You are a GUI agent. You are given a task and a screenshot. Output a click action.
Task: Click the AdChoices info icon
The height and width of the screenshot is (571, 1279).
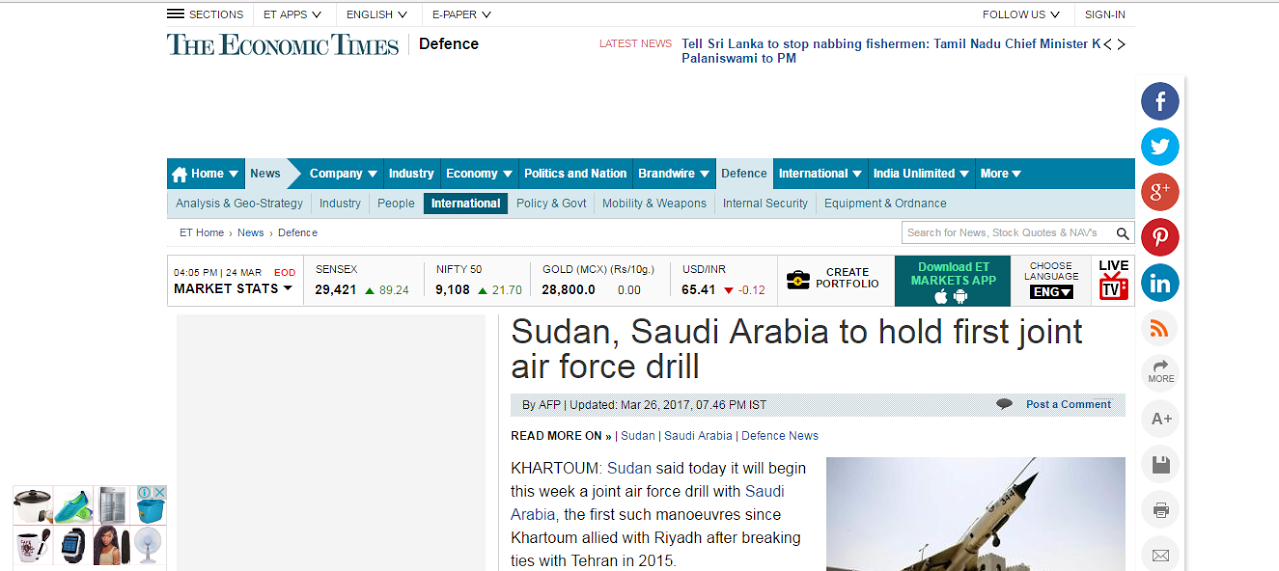tap(145, 492)
